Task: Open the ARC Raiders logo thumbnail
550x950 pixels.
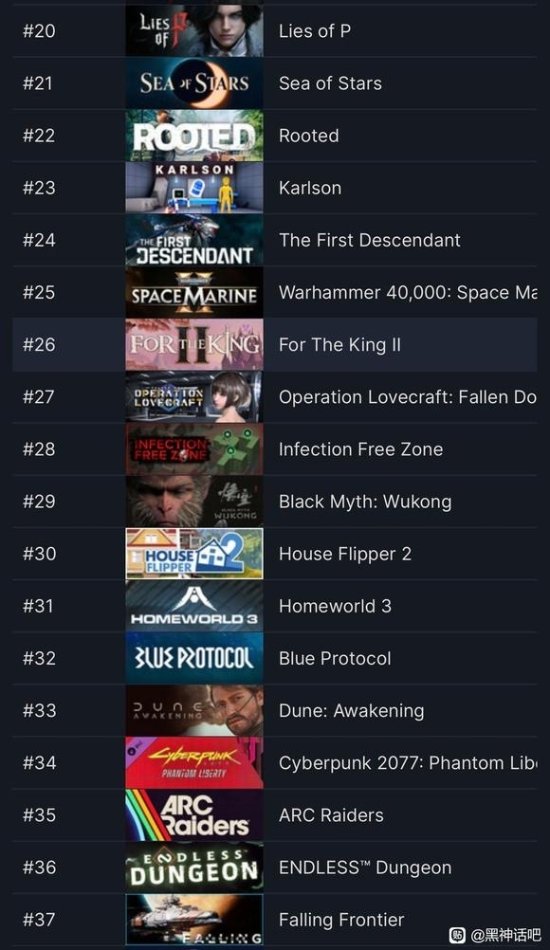Action: [194, 815]
